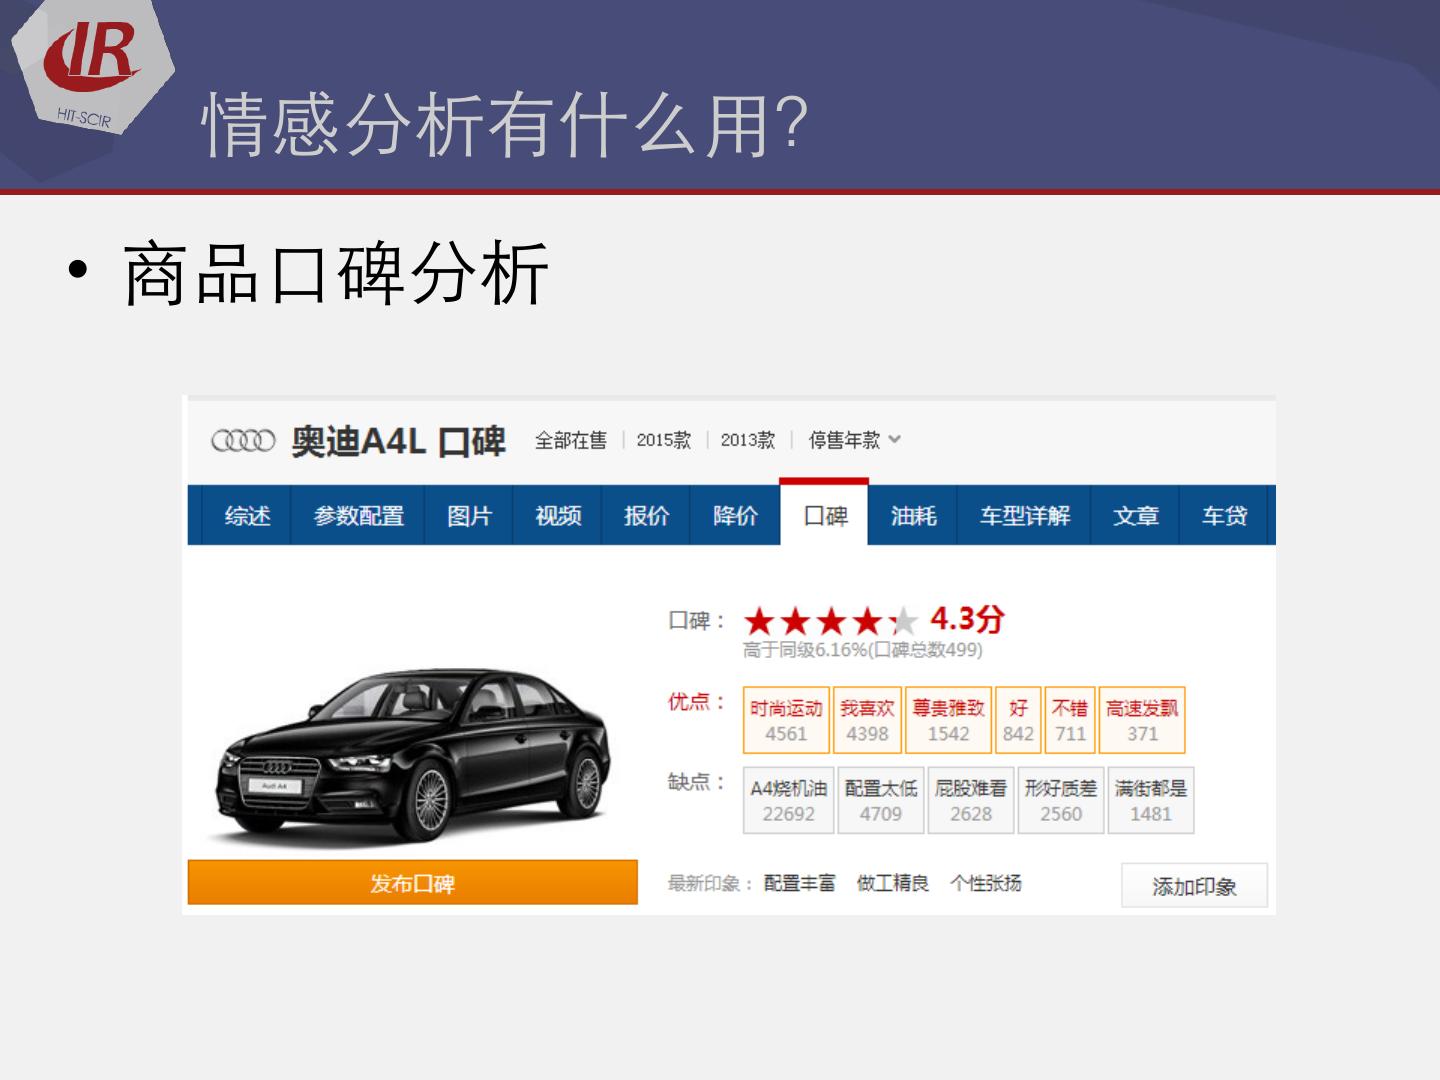Select the 2015款 link
Viewport: 1440px width, 1080px height.
pyautogui.click(x=664, y=440)
